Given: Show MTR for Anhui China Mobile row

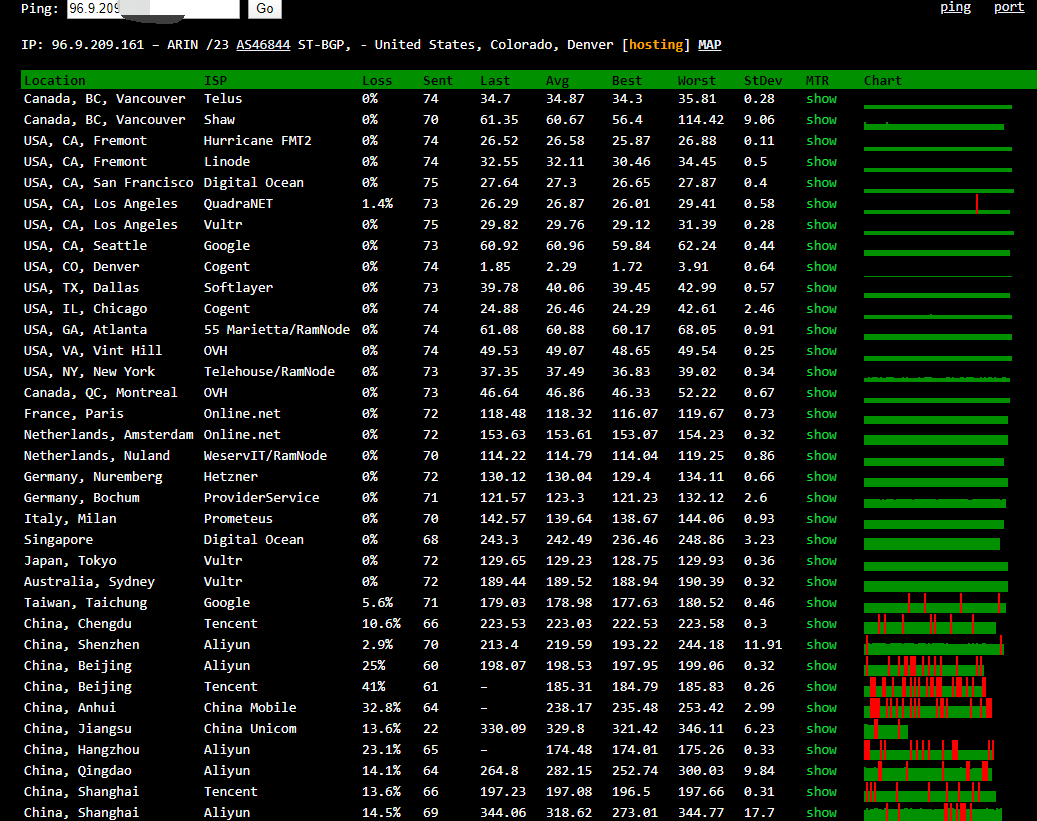Looking at the screenshot, I should click(x=821, y=708).
